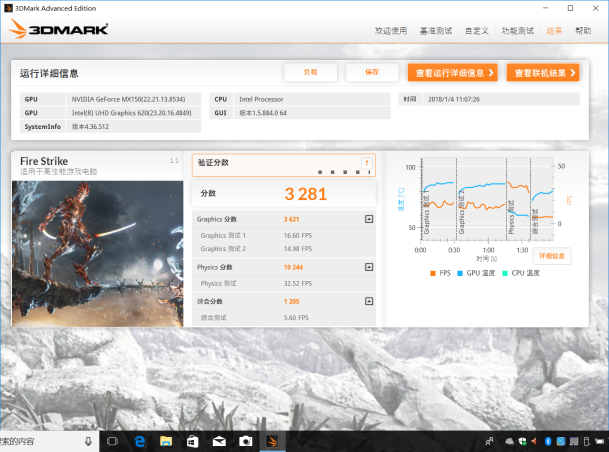
Task: Open the 欢迎使用 (Welcome) tab
Action: pyautogui.click(x=391, y=31)
